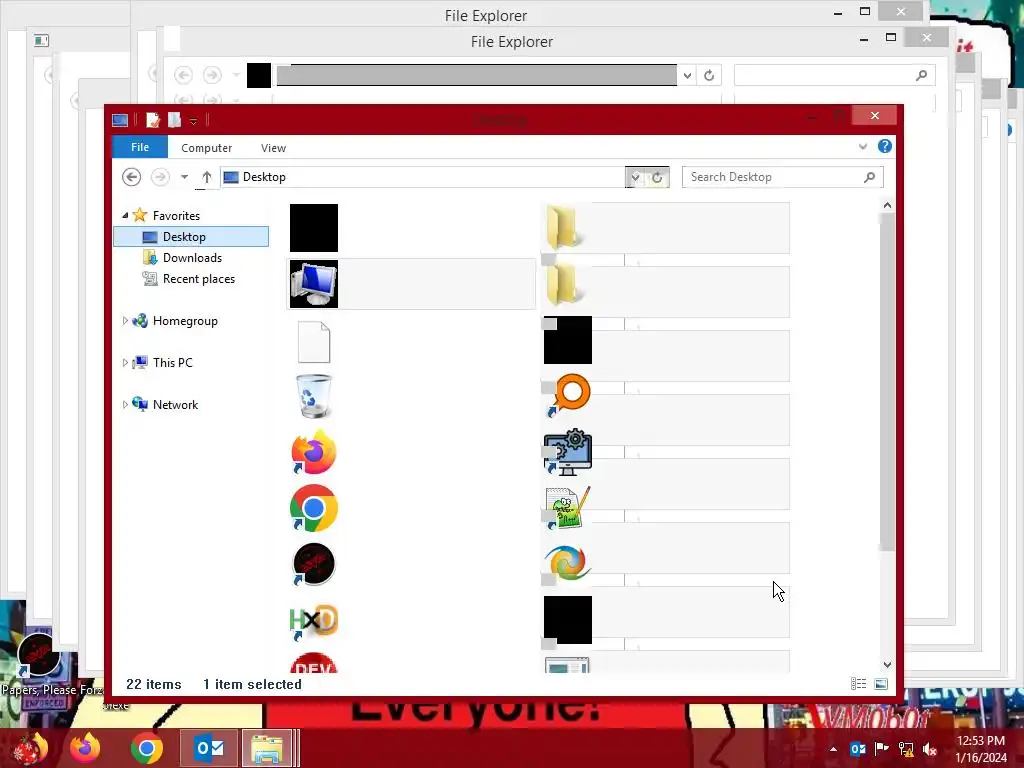The image size is (1024, 768).
Task: Open the taskbar clock showing 12:53 PM
Action: point(981,749)
